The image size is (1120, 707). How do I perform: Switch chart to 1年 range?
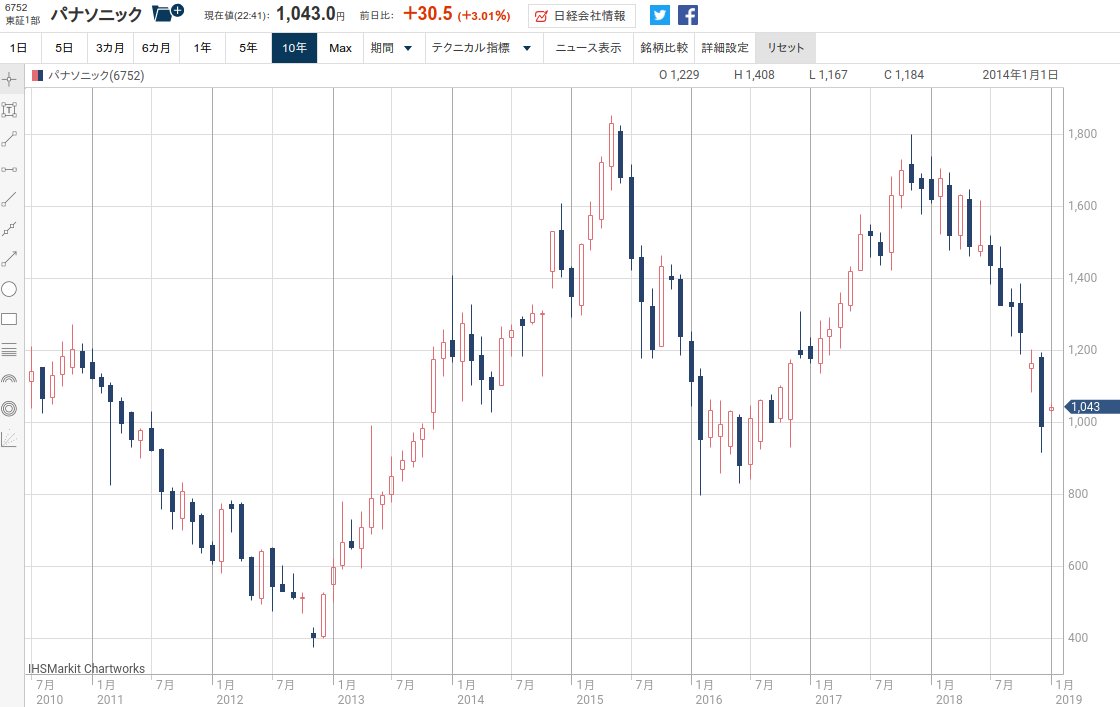pyautogui.click(x=202, y=48)
